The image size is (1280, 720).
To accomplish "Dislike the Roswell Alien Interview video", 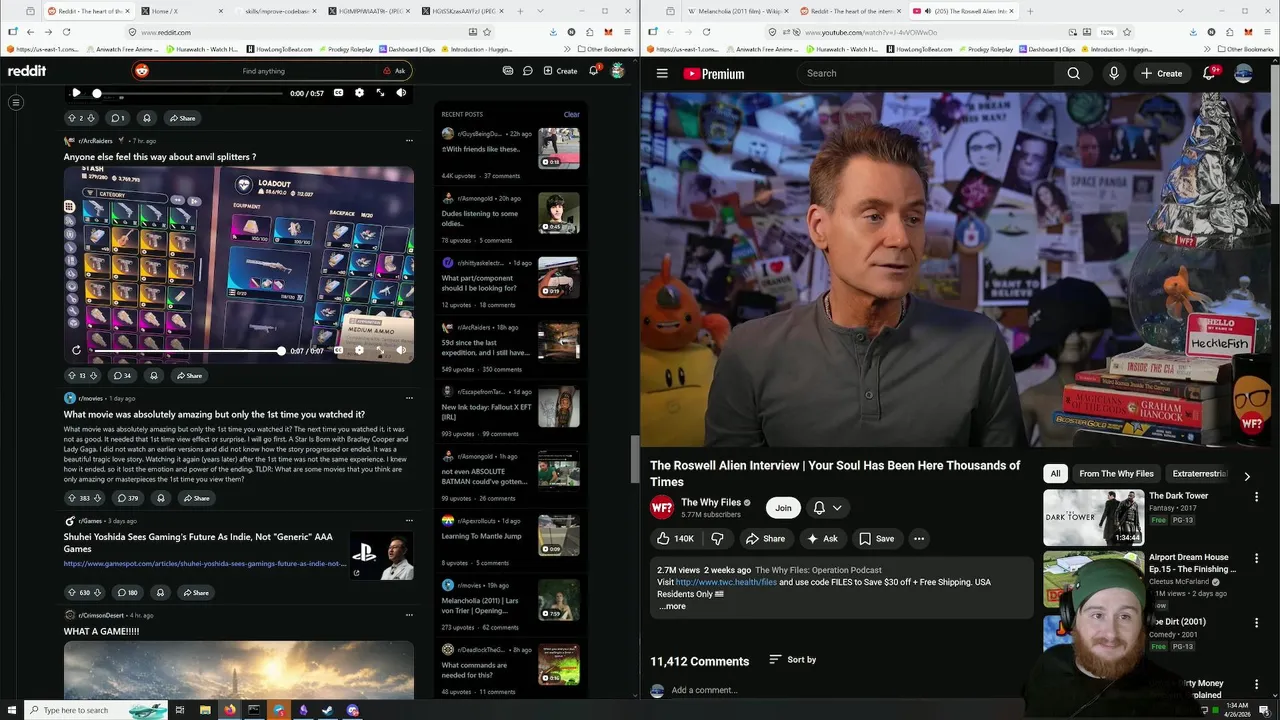I will coord(717,538).
